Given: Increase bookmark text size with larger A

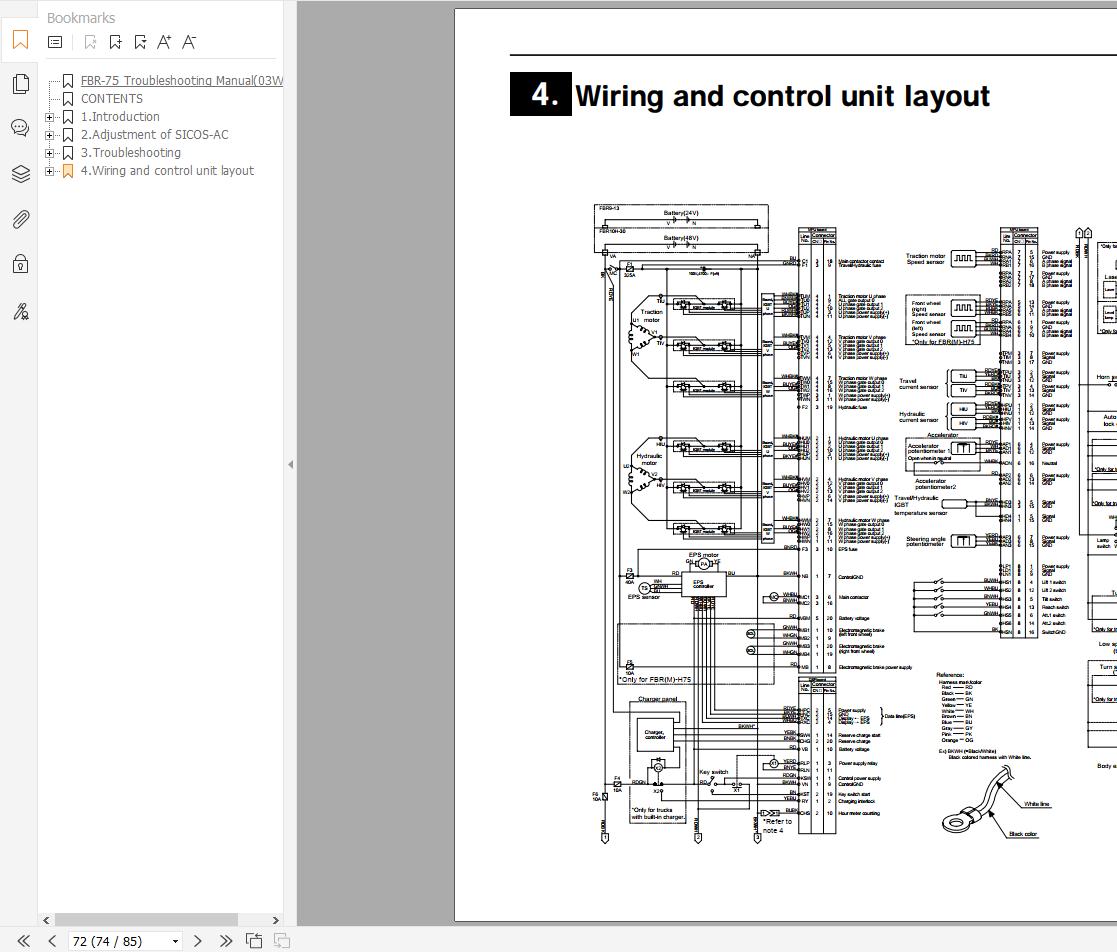Looking at the screenshot, I should coord(164,42).
